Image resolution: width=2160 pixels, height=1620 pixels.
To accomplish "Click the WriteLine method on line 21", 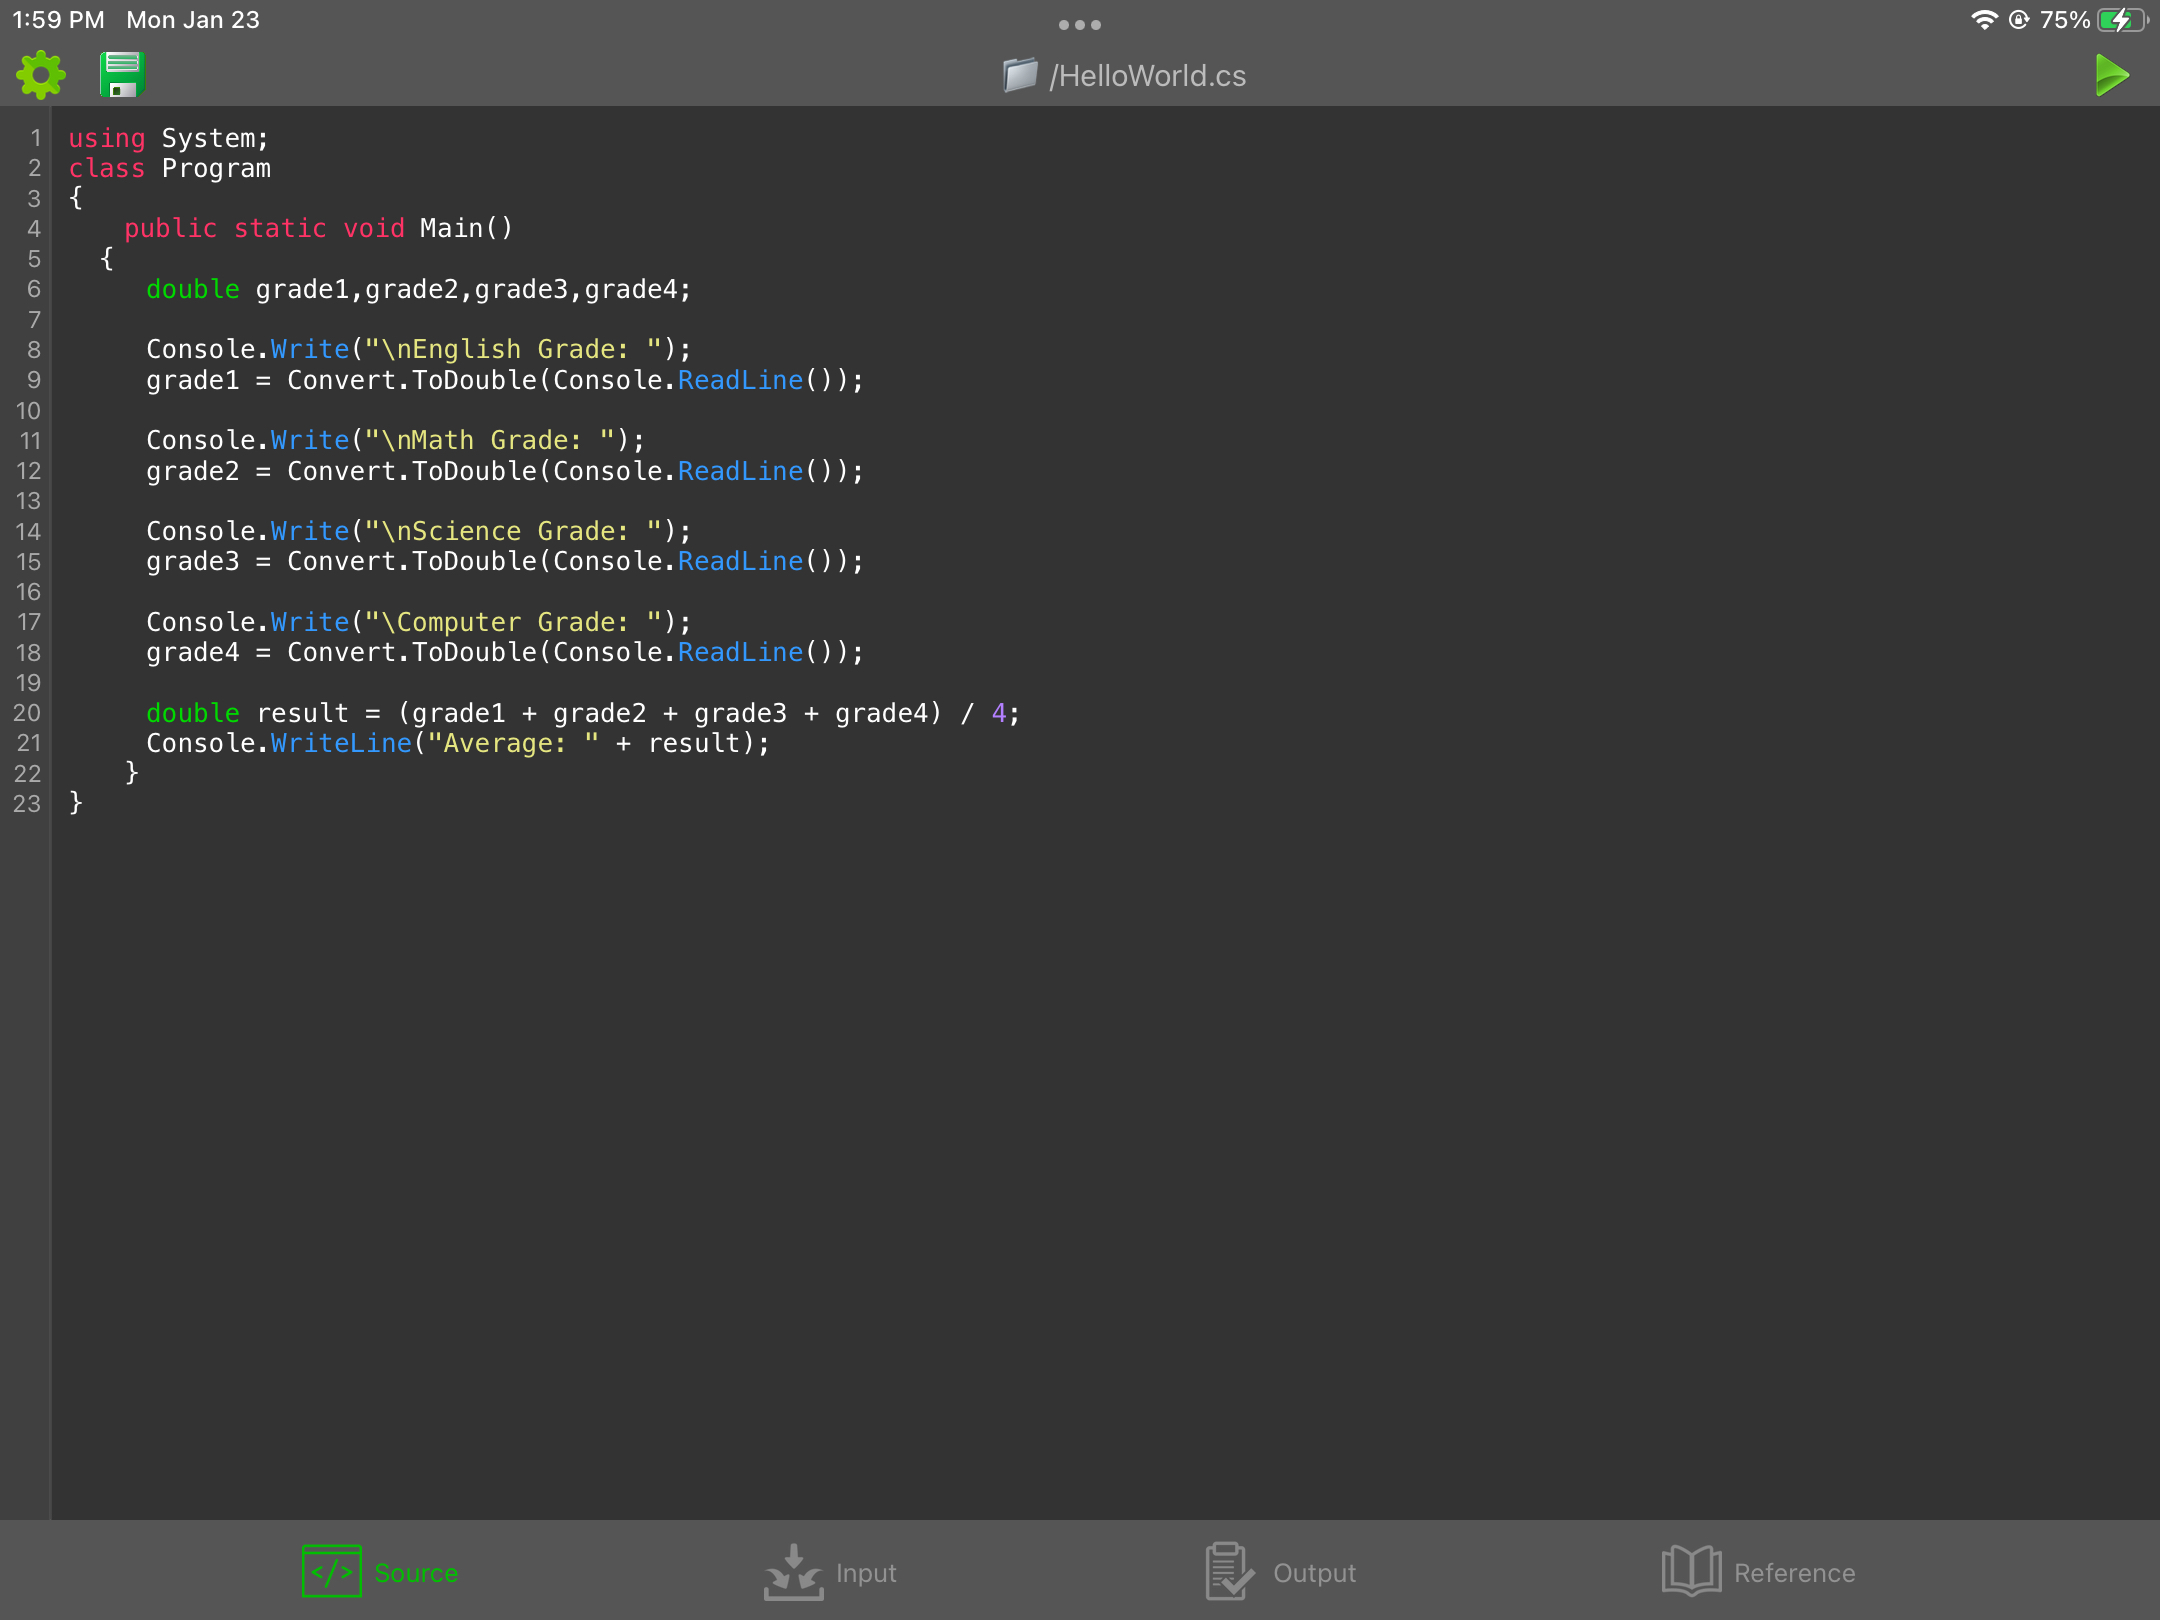I will click(x=341, y=743).
